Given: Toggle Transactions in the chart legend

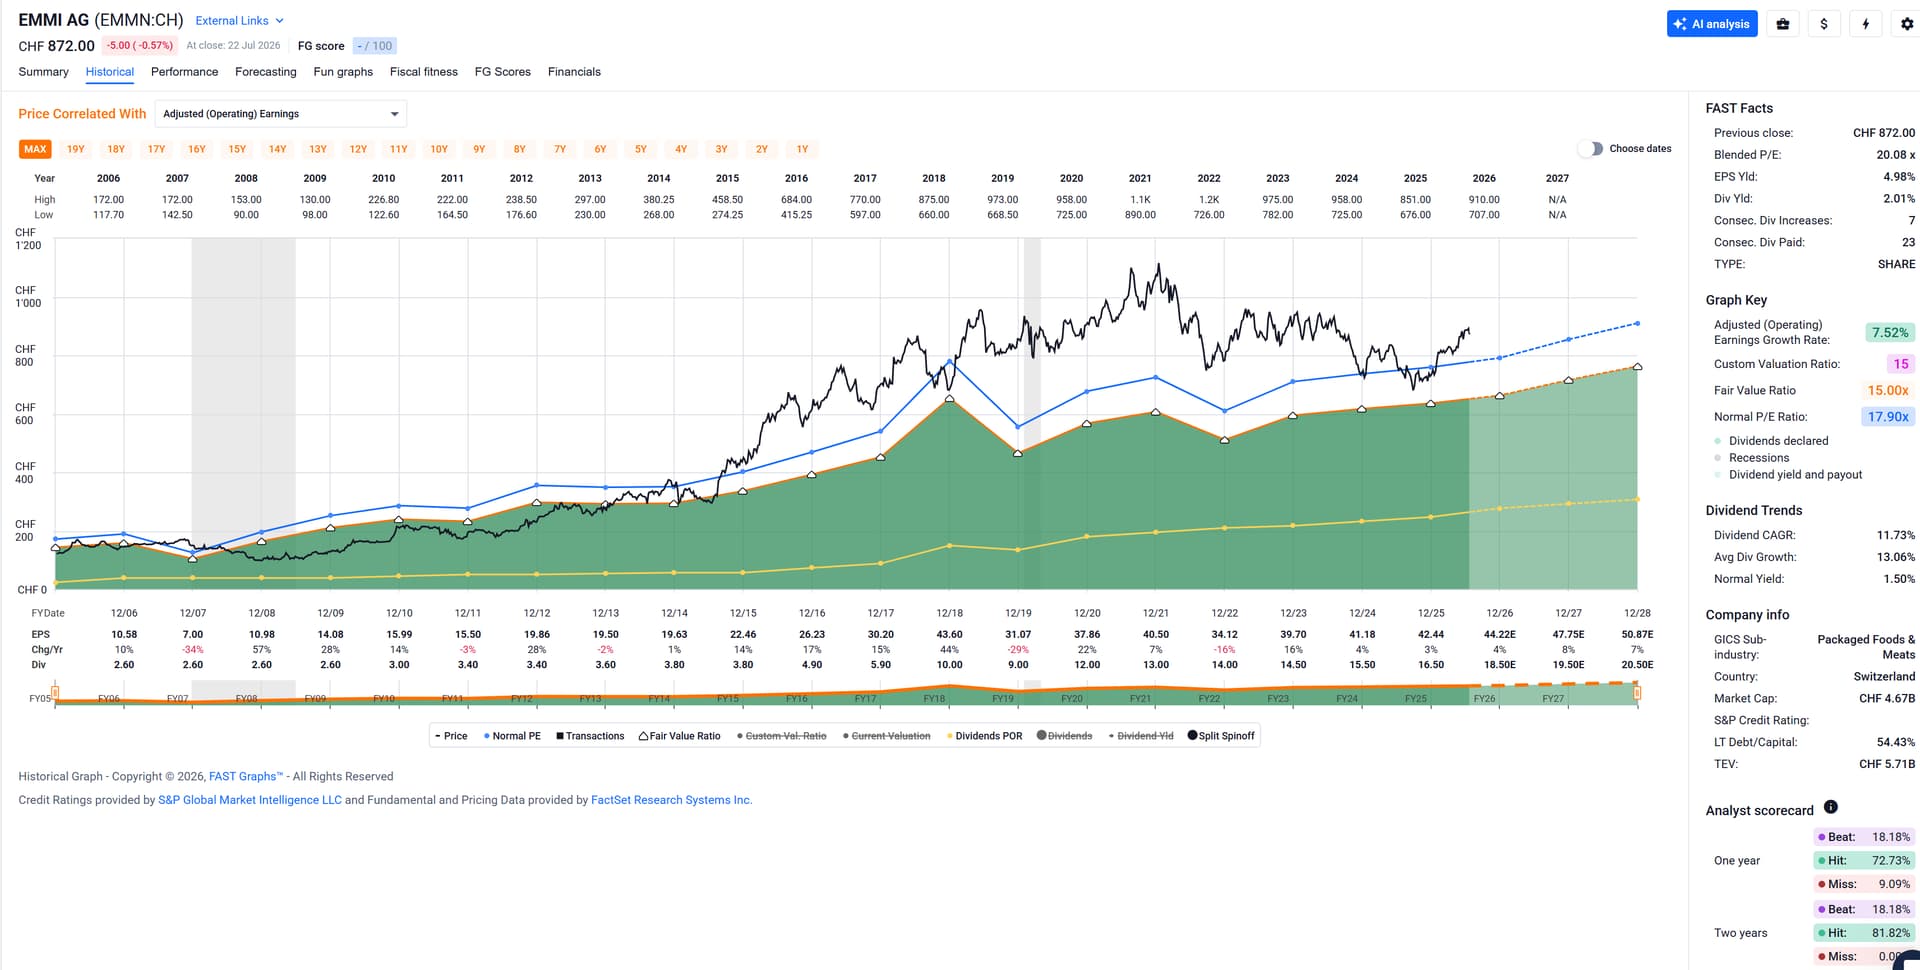Looking at the screenshot, I should (590, 736).
